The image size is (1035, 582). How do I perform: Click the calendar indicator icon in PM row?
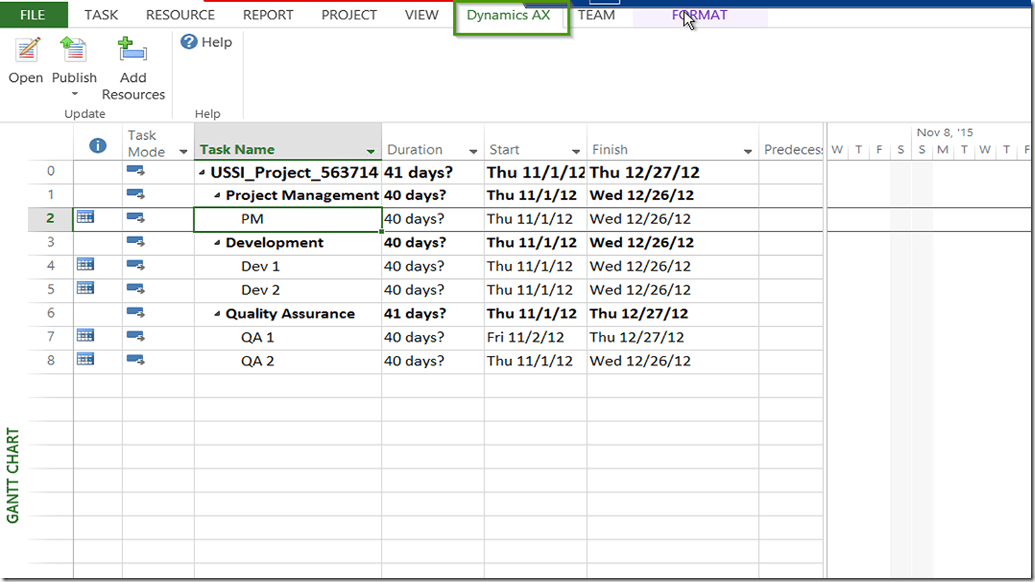click(x=86, y=217)
